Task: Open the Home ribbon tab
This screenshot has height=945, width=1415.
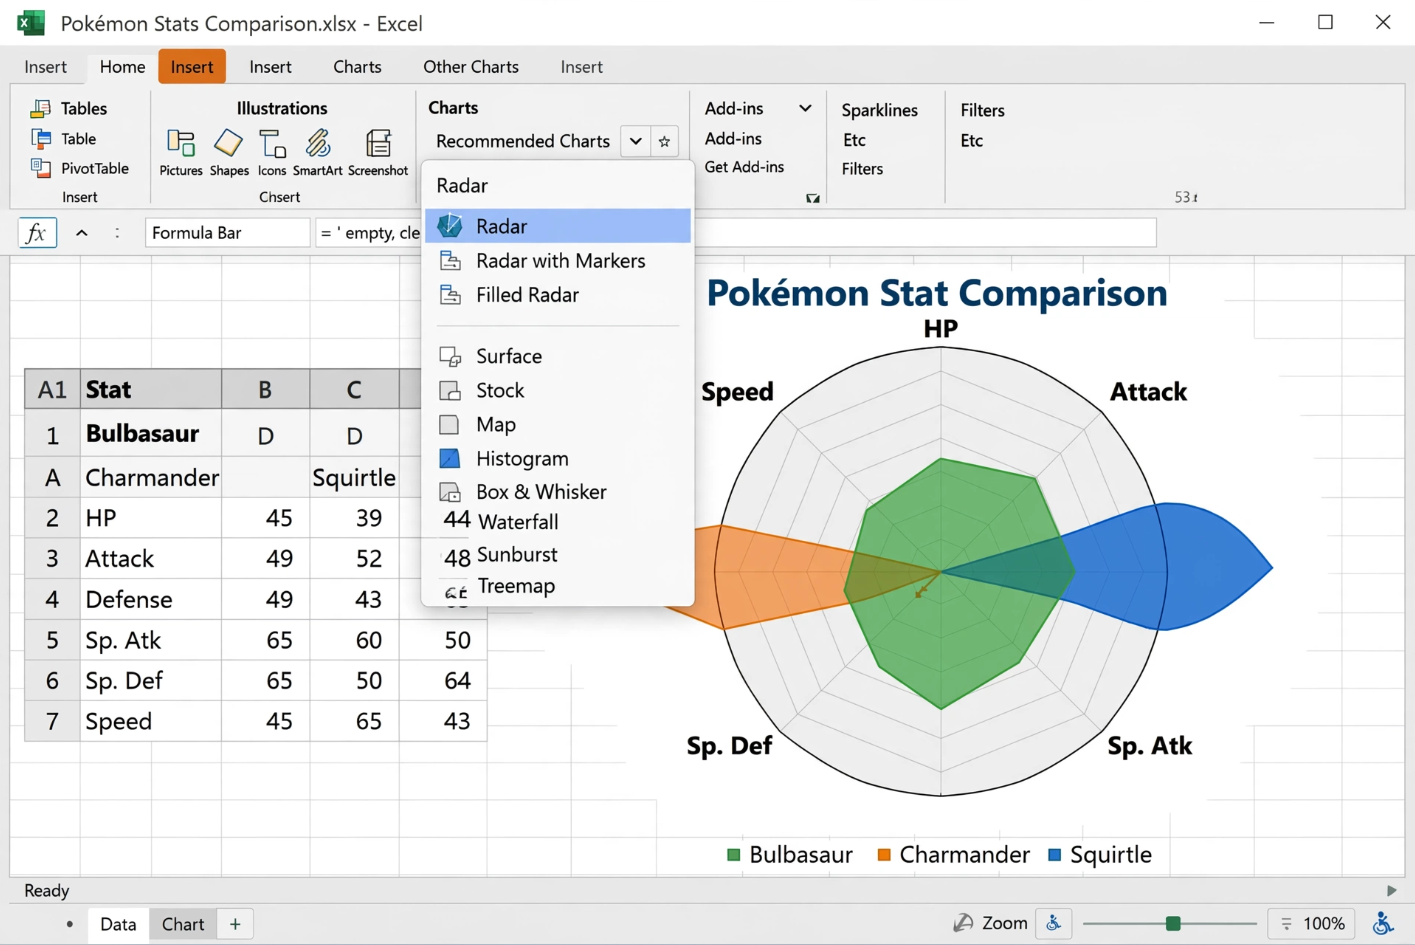Action: (x=122, y=67)
